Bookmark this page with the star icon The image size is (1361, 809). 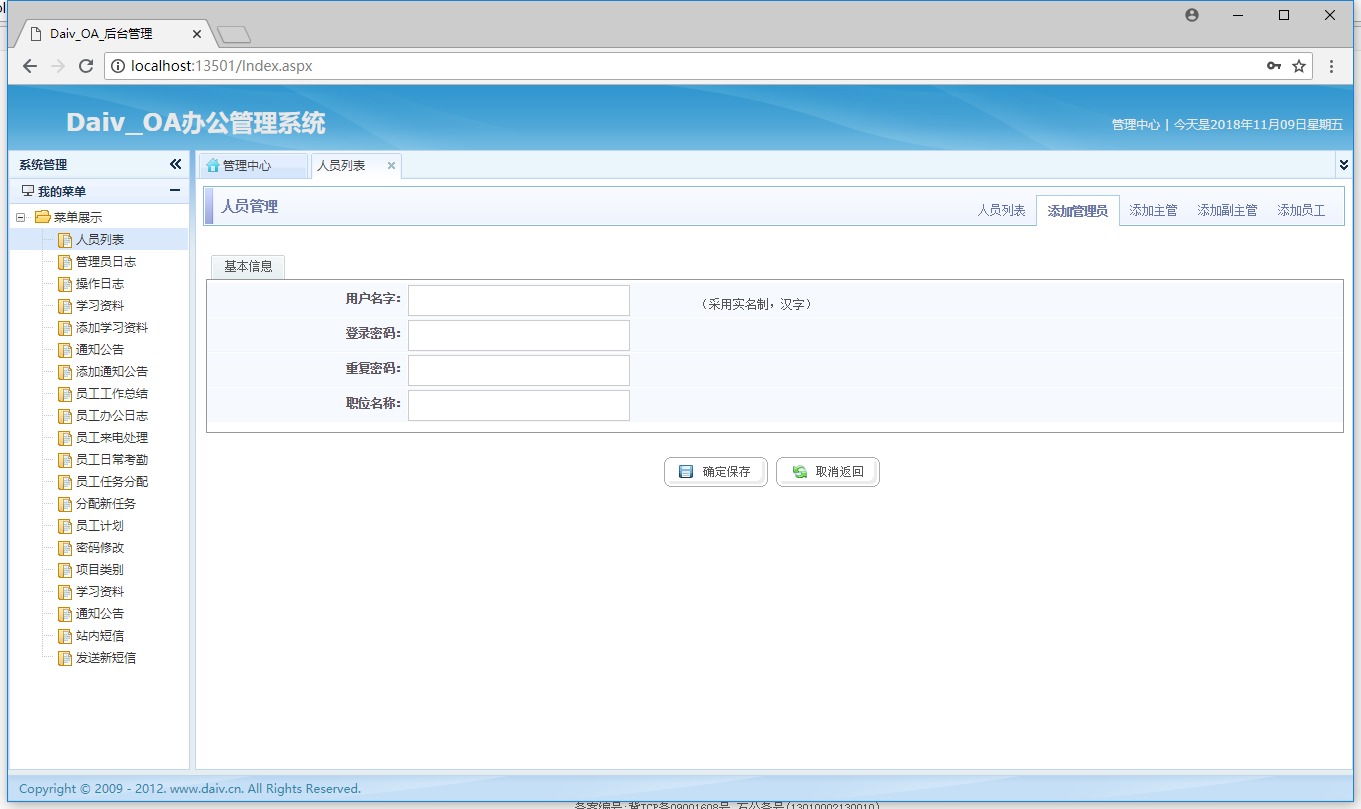[1299, 66]
